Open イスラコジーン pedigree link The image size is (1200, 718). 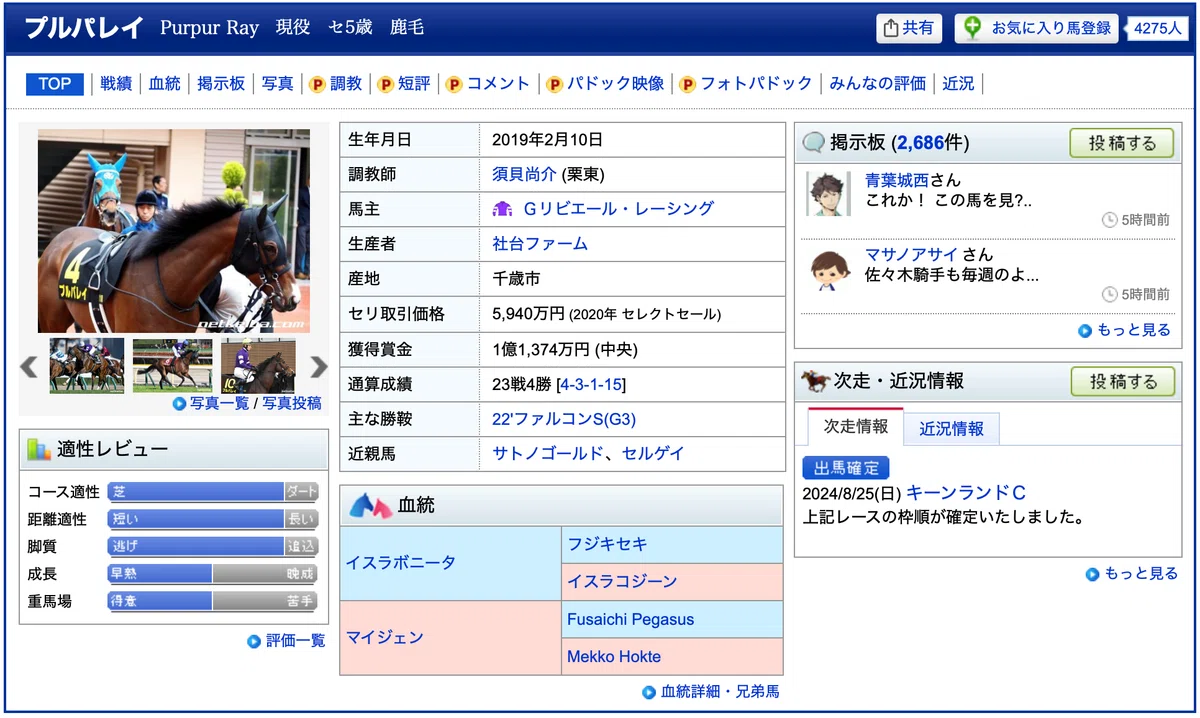coord(622,581)
